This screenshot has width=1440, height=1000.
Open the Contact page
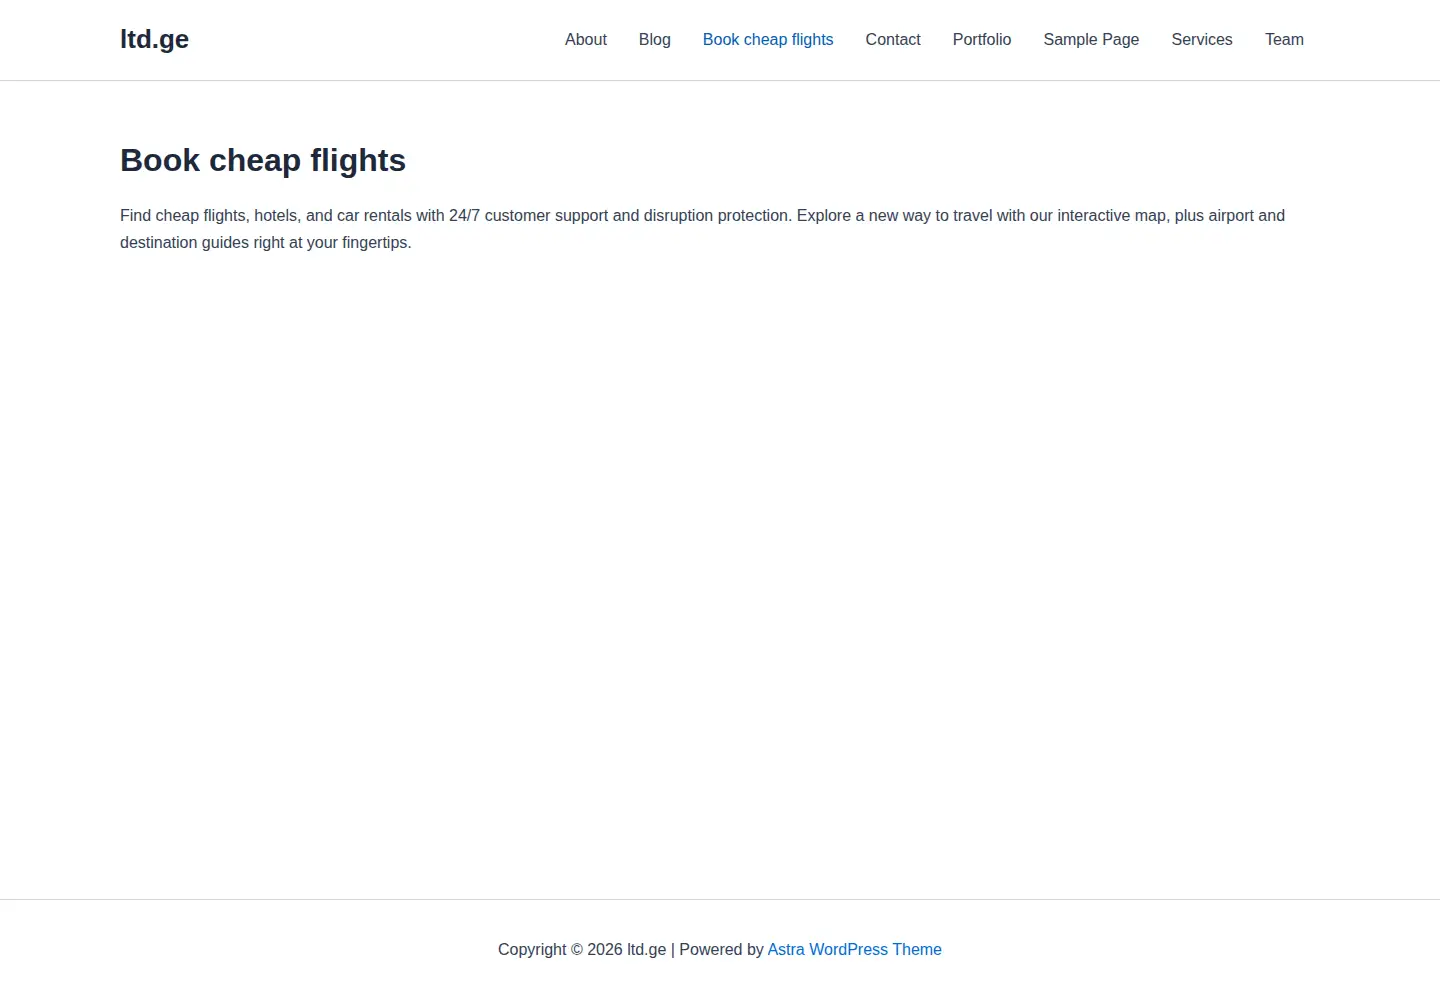(x=893, y=40)
